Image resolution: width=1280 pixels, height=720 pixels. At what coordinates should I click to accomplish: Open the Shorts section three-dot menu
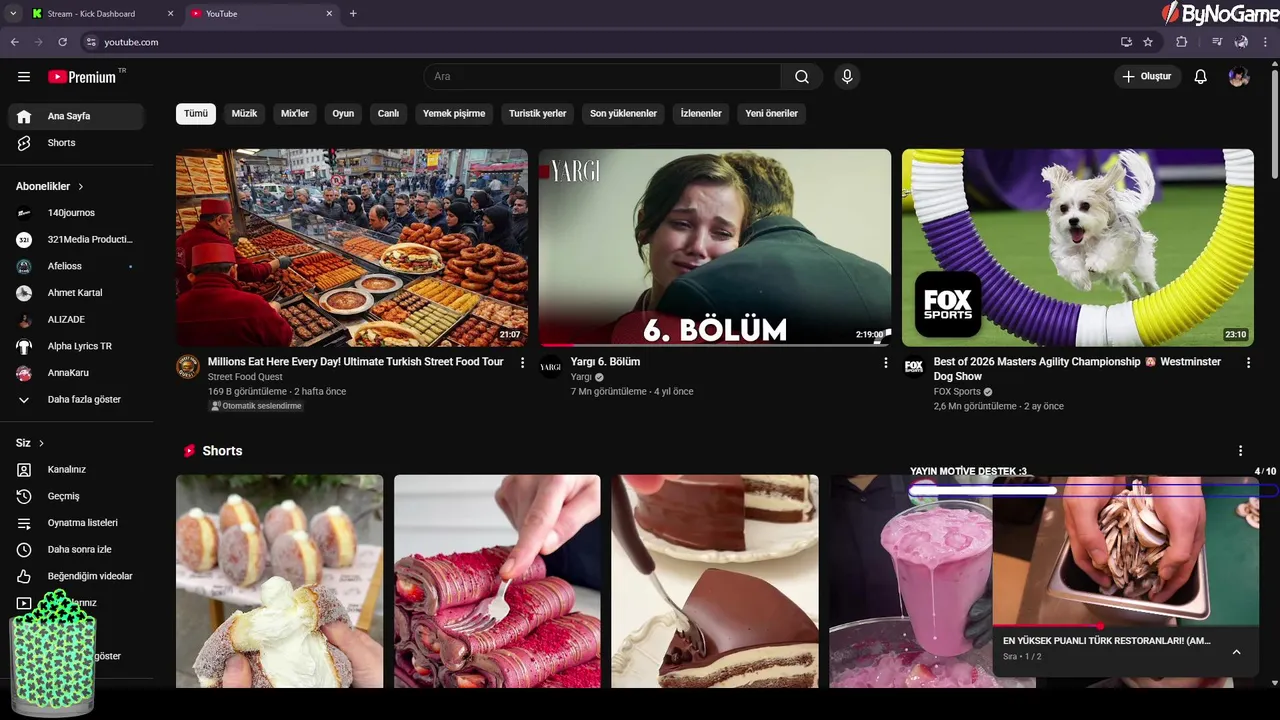[1241, 451]
